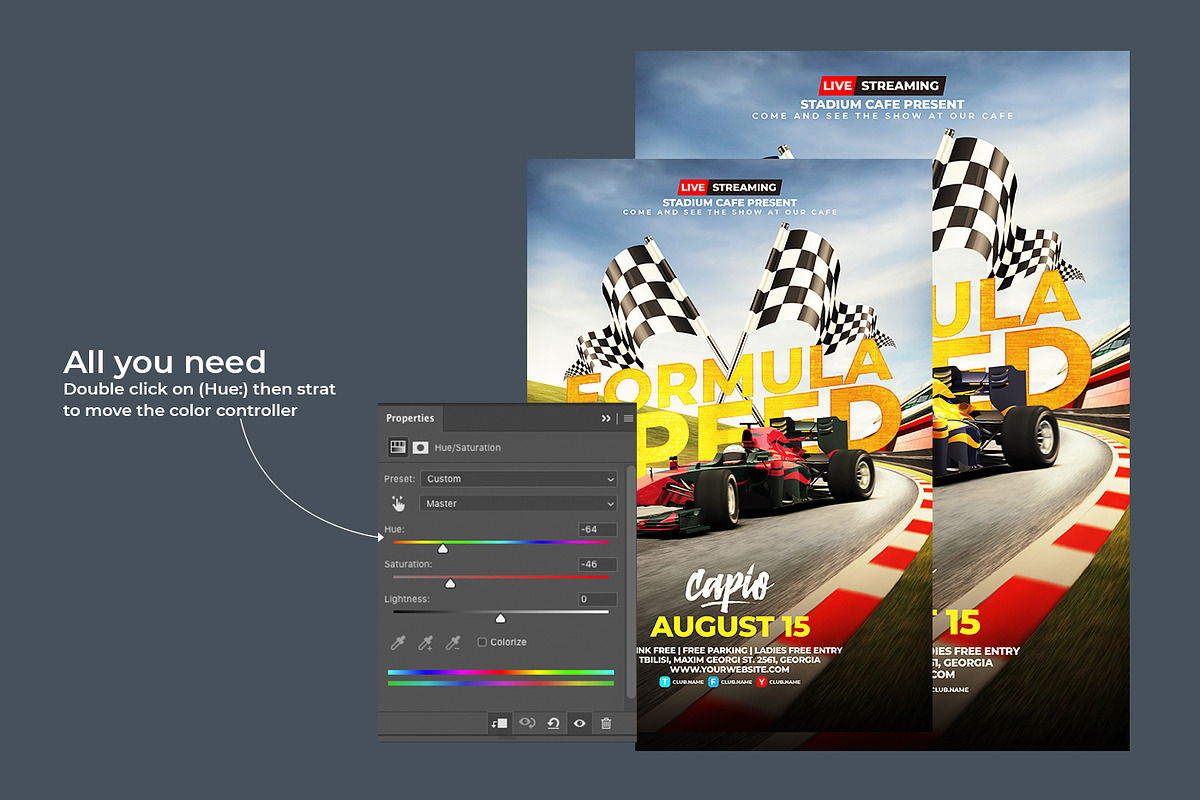Open the Master channel dropdown

(517, 503)
